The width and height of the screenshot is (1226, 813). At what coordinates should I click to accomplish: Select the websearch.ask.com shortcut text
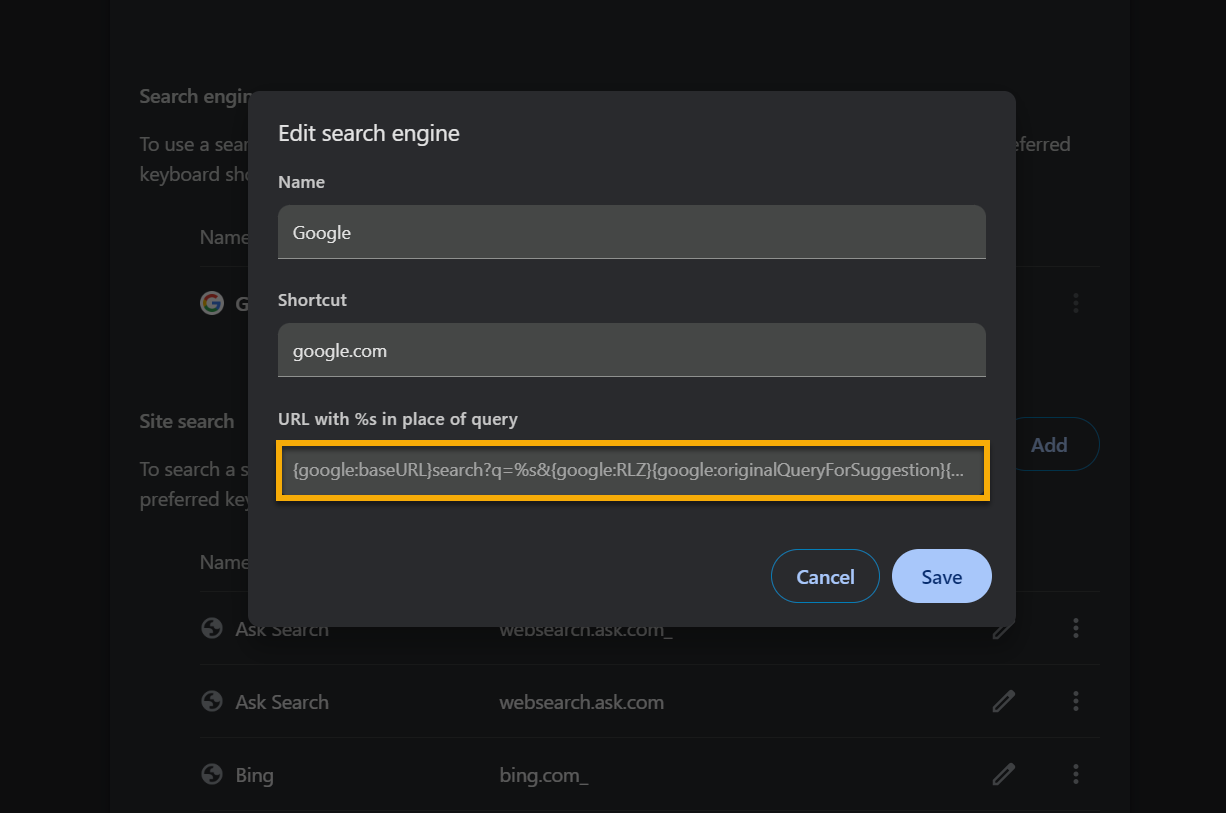pos(581,702)
